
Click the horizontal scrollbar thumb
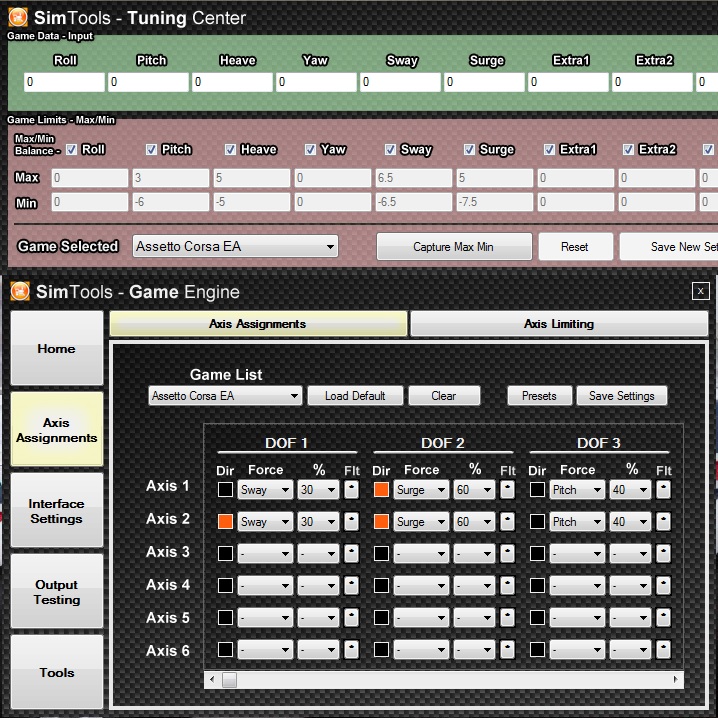click(x=229, y=680)
